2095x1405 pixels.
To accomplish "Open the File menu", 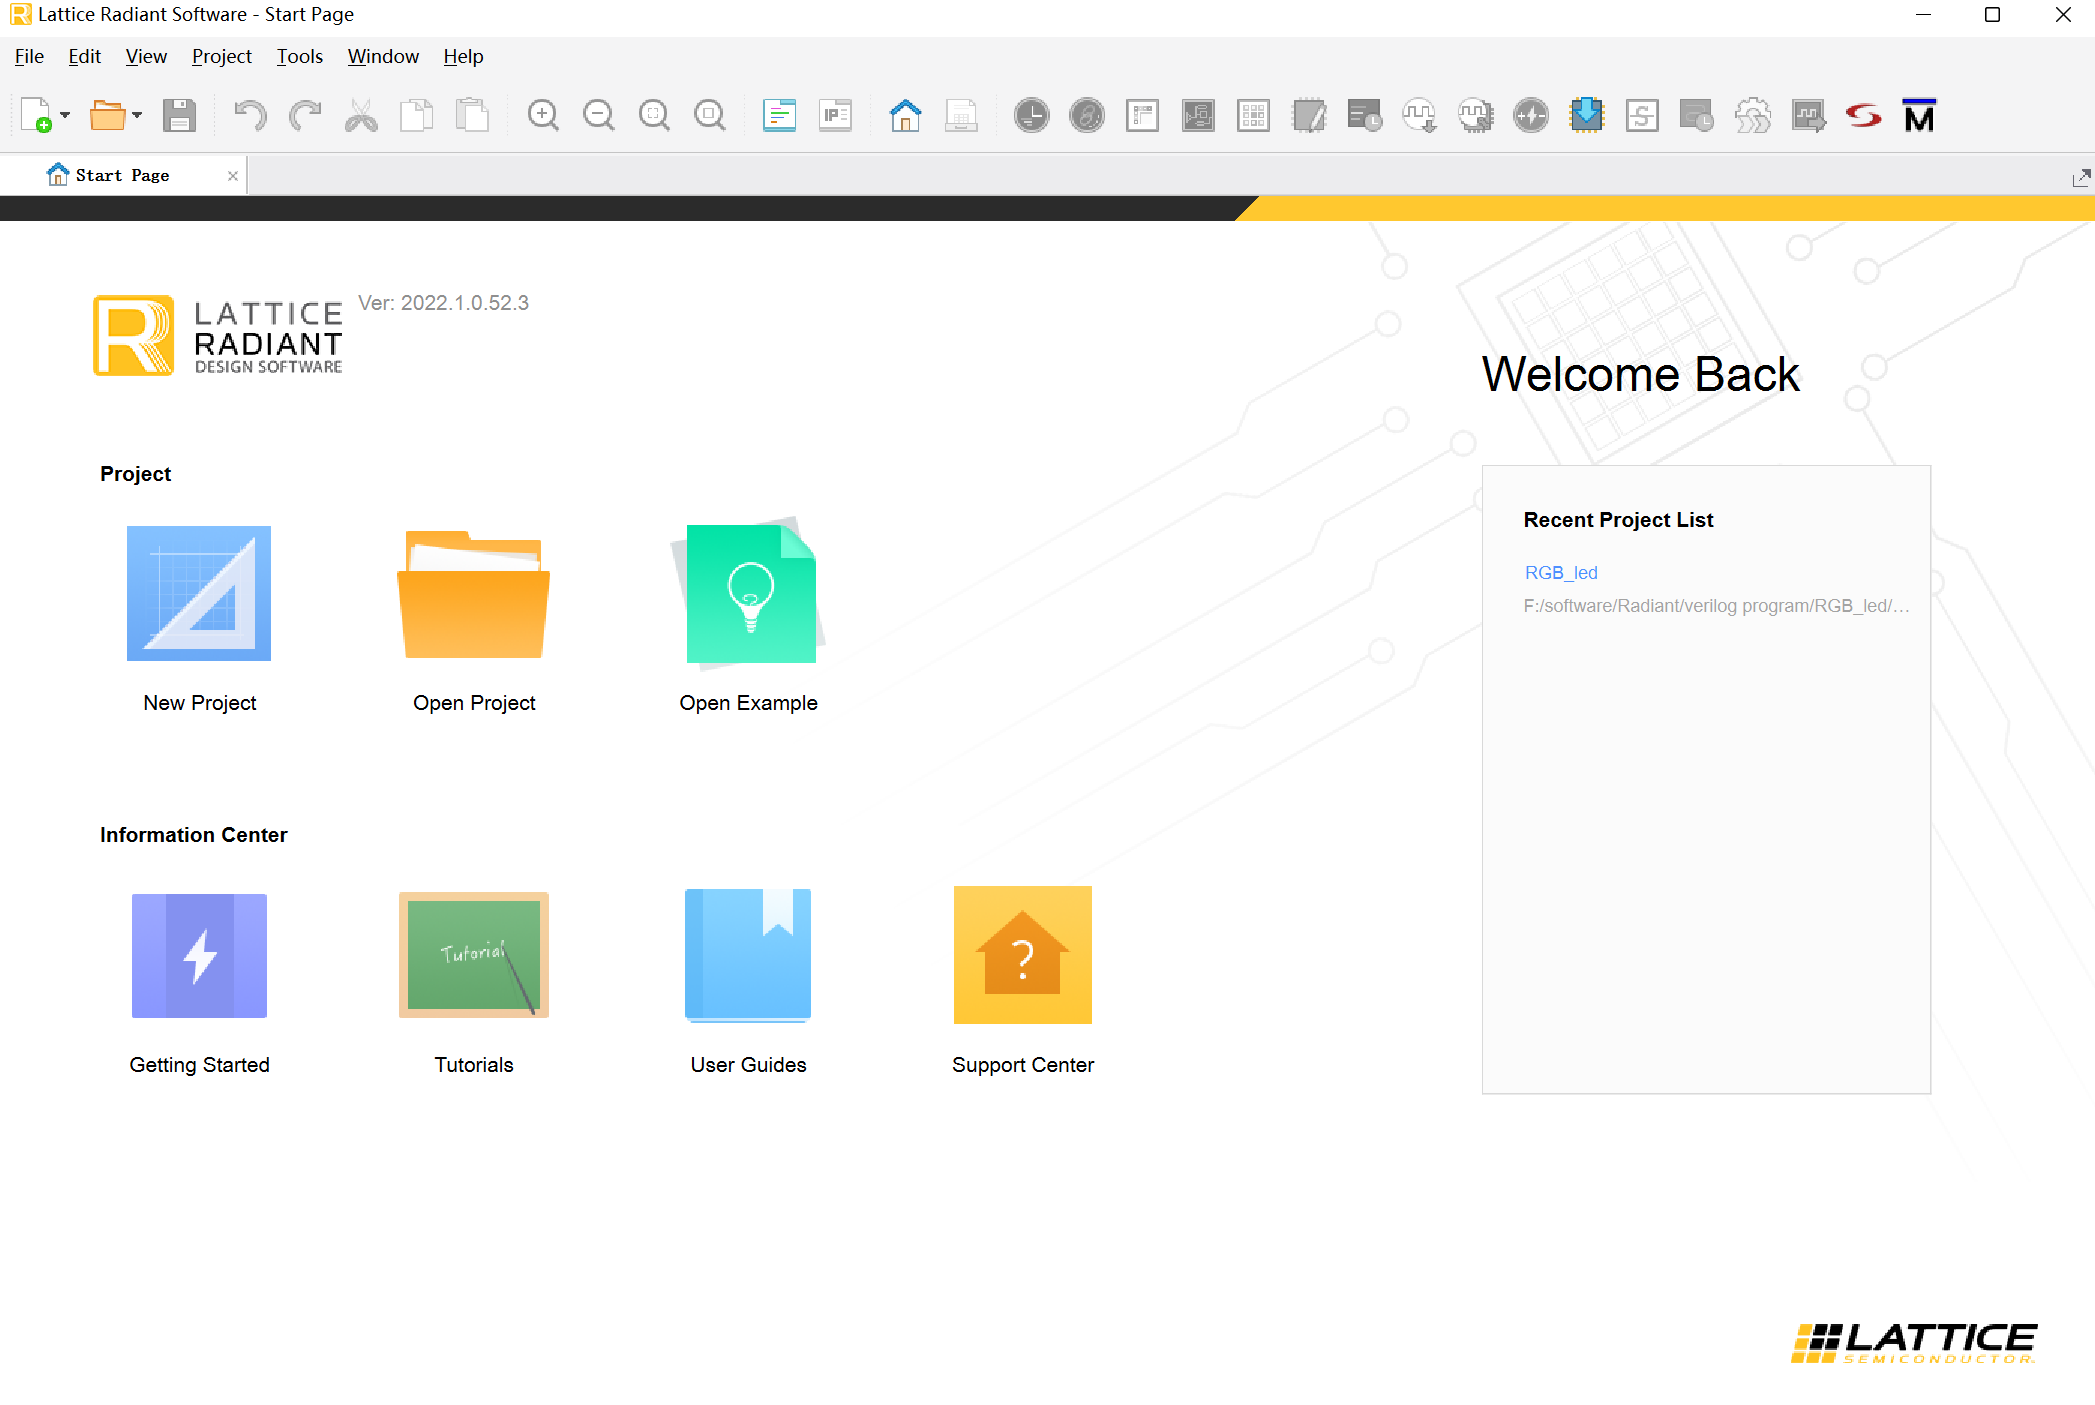I will pos(29,57).
